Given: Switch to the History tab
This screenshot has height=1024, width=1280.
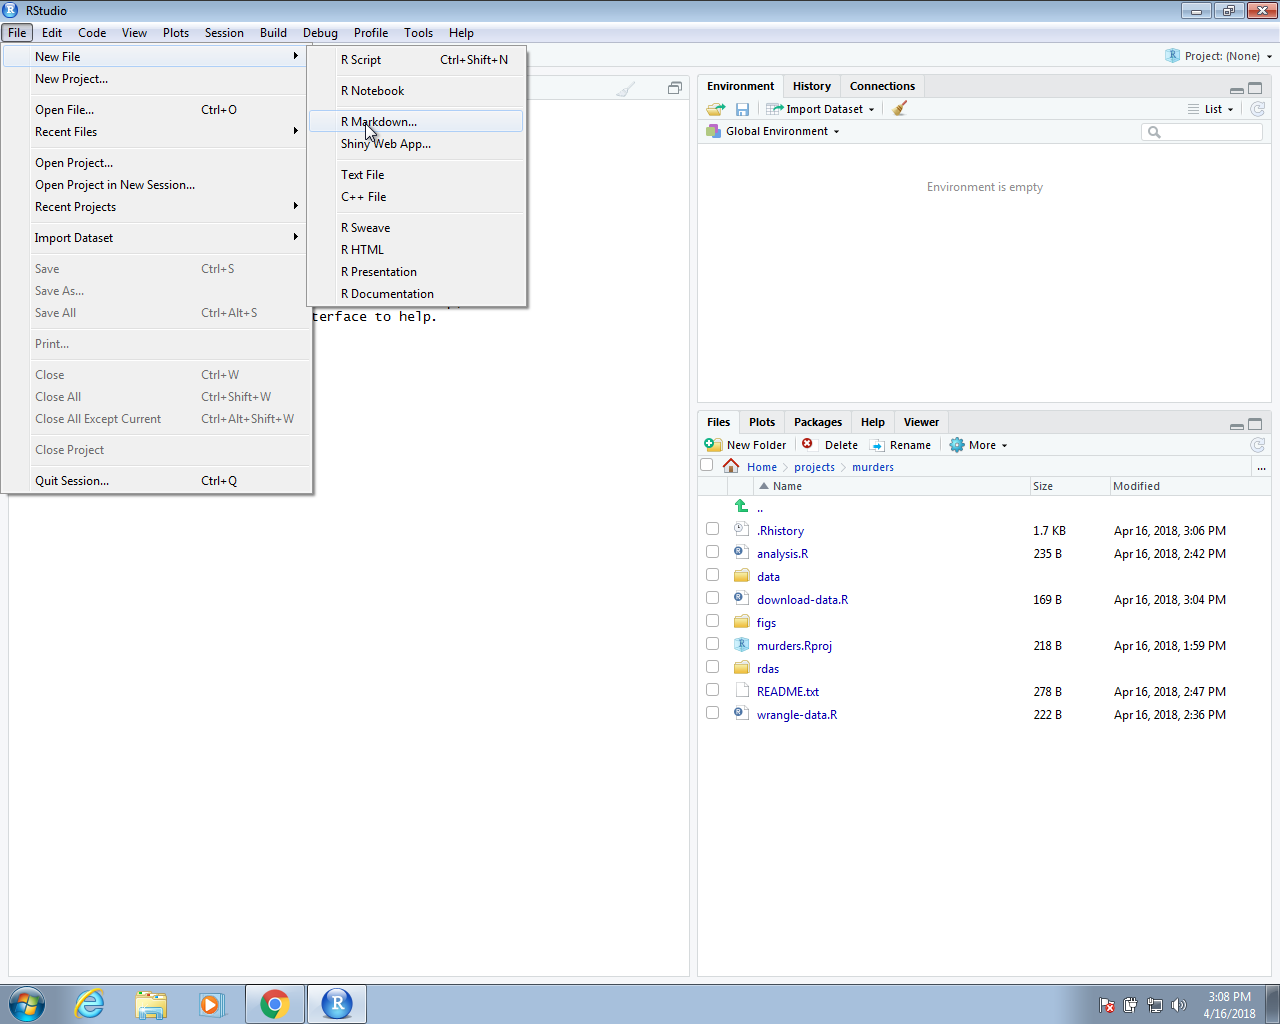Looking at the screenshot, I should 812,86.
